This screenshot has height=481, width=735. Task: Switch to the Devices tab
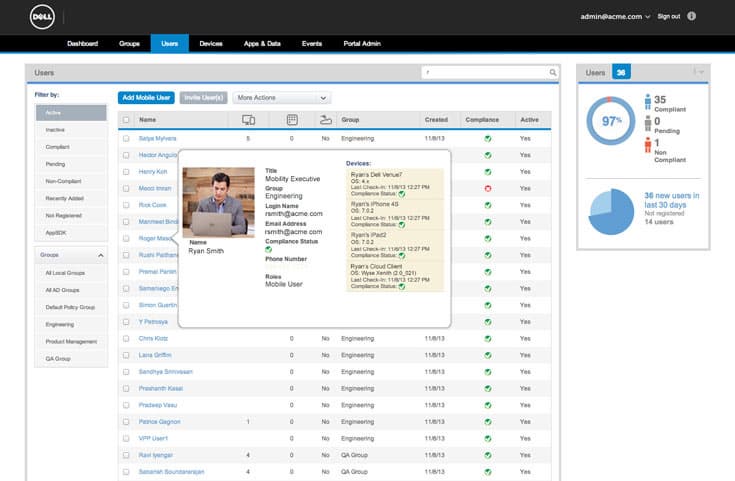(x=210, y=44)
